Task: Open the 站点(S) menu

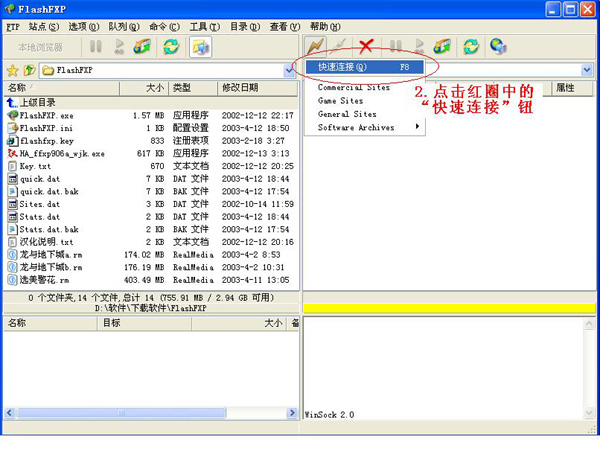Action: point(44,26)
